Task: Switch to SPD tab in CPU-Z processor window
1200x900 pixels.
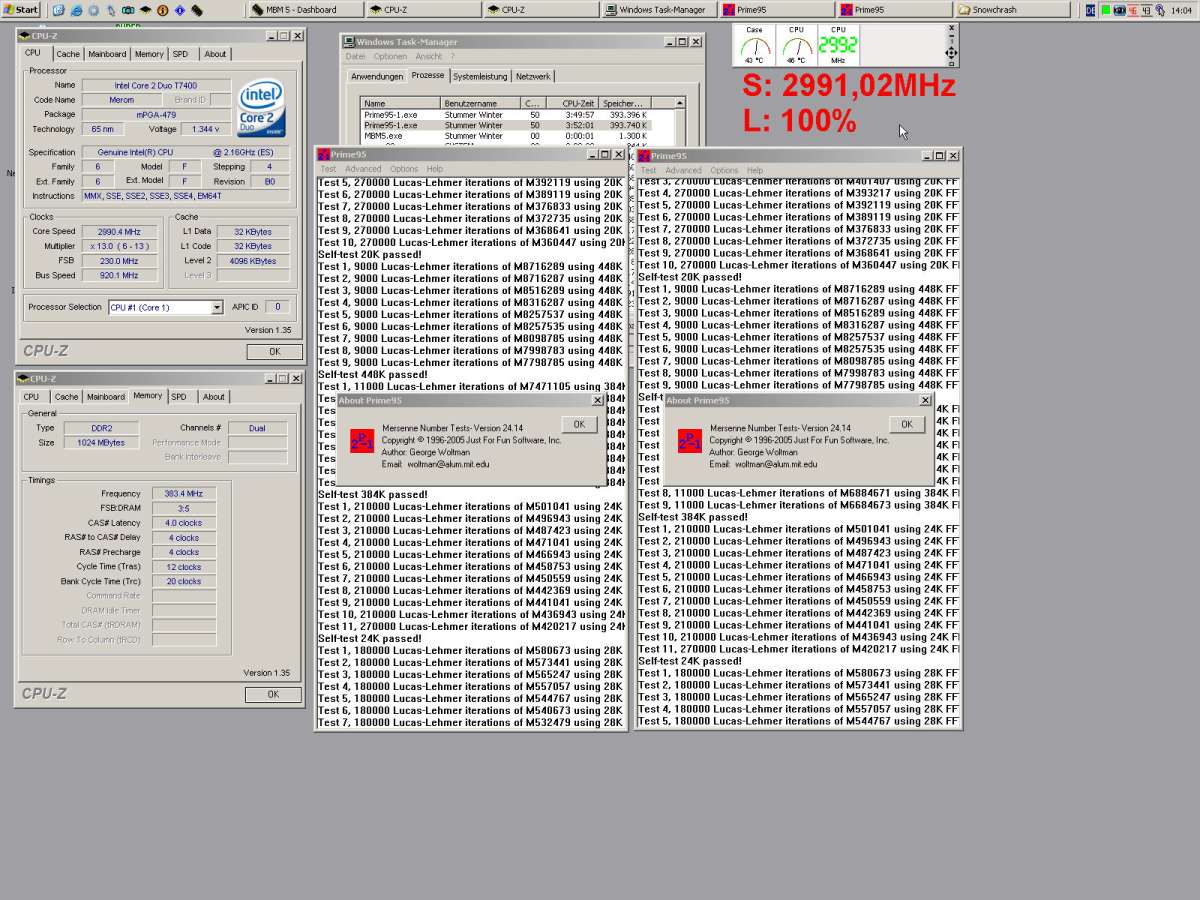Action: [x=180, y=54]
